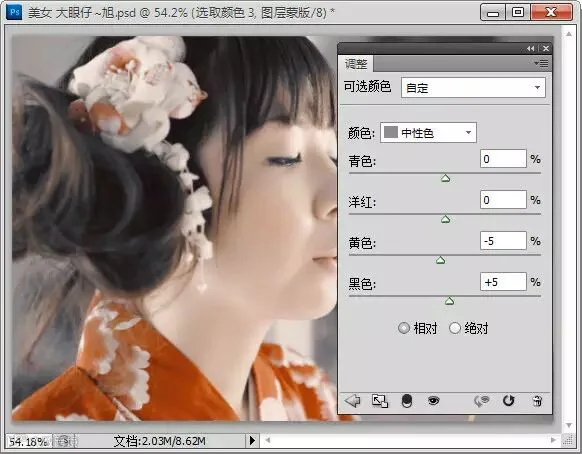Viewport: 582px width, 454px height.
Task: Click the zoom percentage field 54.18%
Action: (29, 441)
